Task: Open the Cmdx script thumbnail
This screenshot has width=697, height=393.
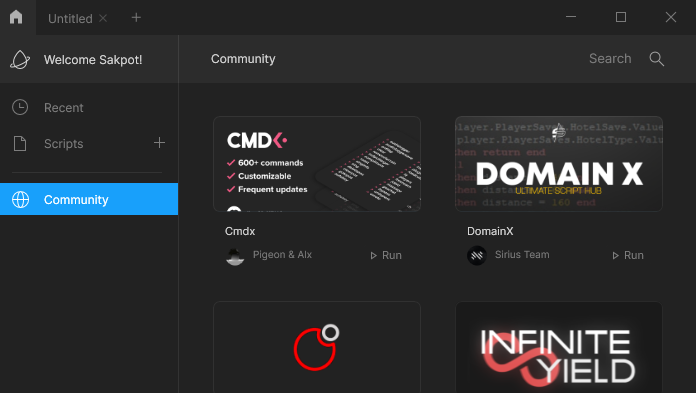Action: point(317,164)
